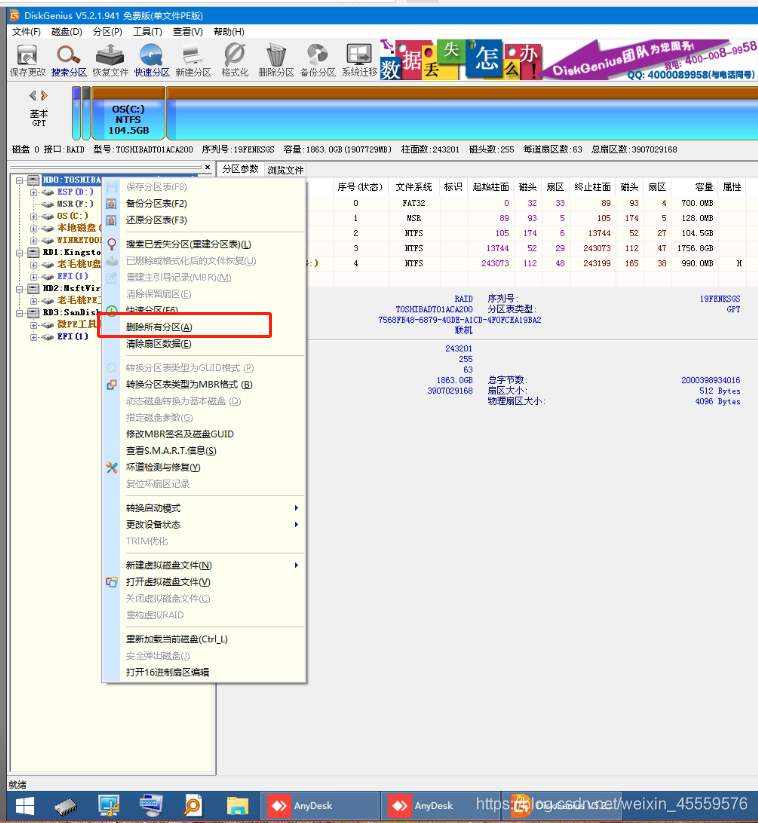Open the 新建虚拟磁盘文件(N) submenu
Image resolution: width=758 pixels, height=823 pixels.
pyautogui.click(x=204, y=565)
